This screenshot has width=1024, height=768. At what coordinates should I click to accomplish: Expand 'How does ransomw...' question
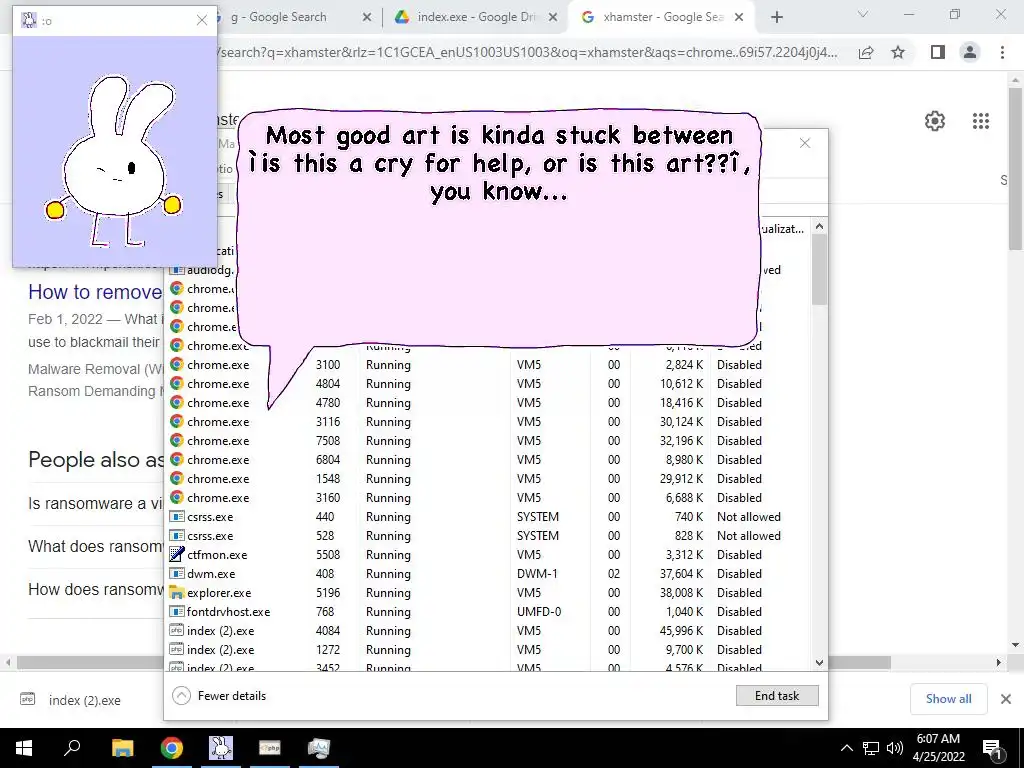(95, 589)
